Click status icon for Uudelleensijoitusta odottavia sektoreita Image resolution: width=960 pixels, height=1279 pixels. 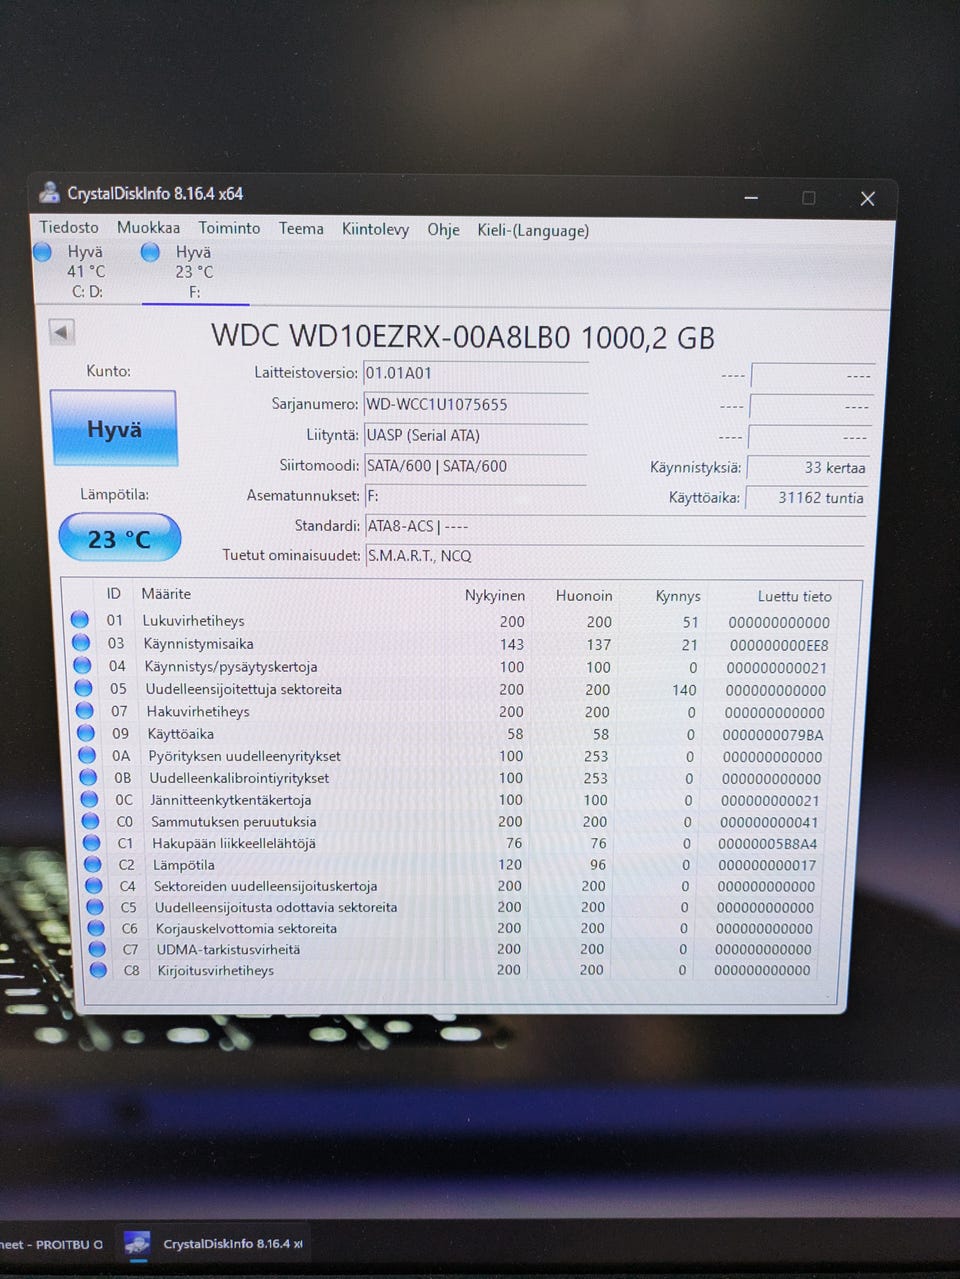(x=95, y=907)
